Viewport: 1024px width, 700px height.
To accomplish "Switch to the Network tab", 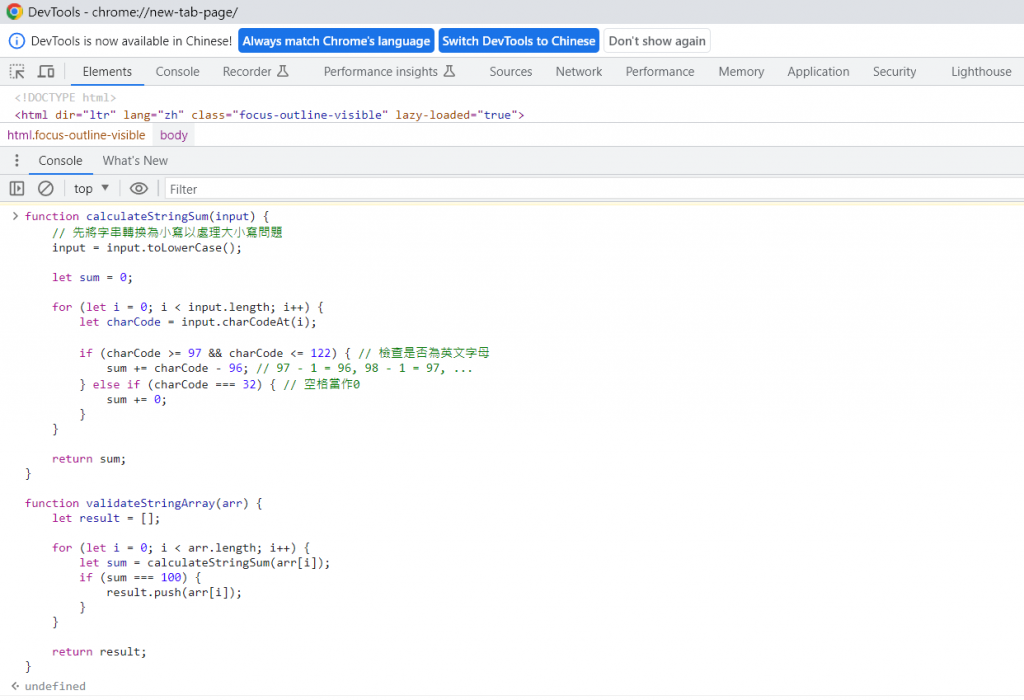I will [x=579, y=71].
